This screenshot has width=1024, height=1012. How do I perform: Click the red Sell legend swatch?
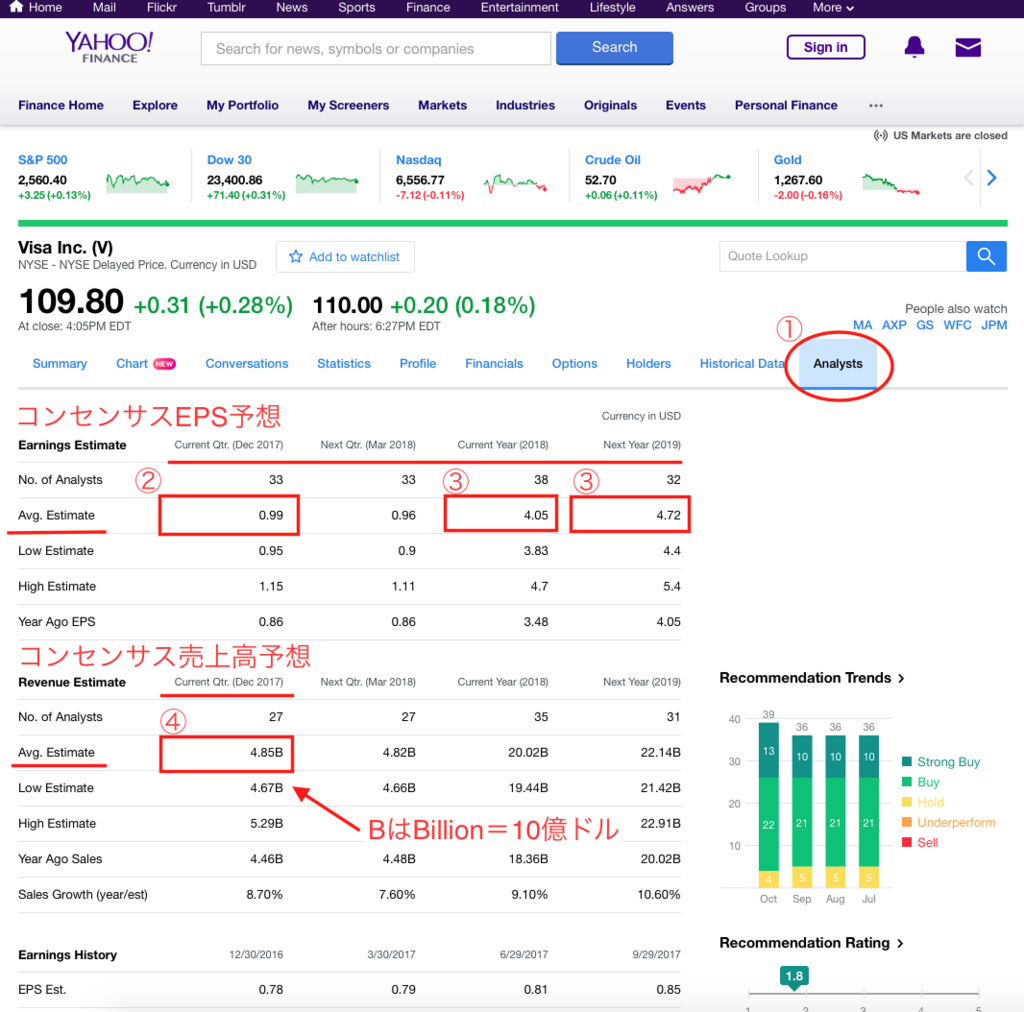[906, 842]
